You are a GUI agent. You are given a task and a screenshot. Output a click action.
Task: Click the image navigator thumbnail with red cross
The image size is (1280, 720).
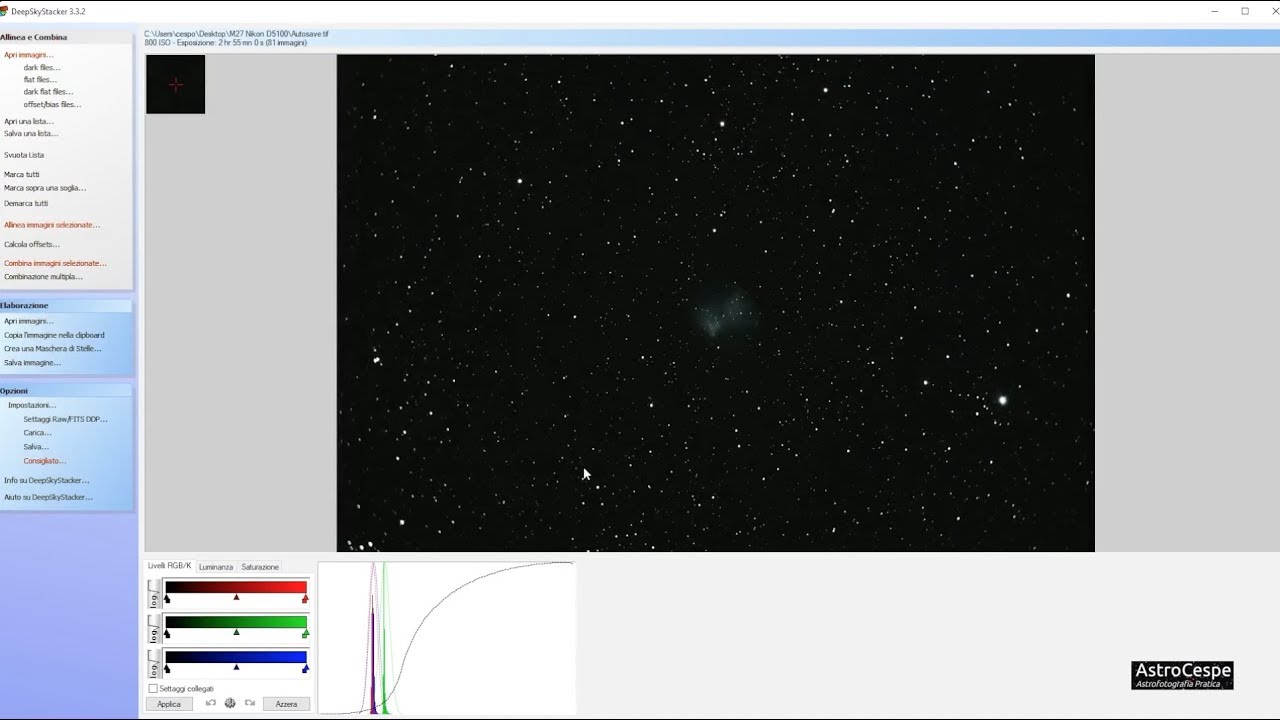click(175, 84)
